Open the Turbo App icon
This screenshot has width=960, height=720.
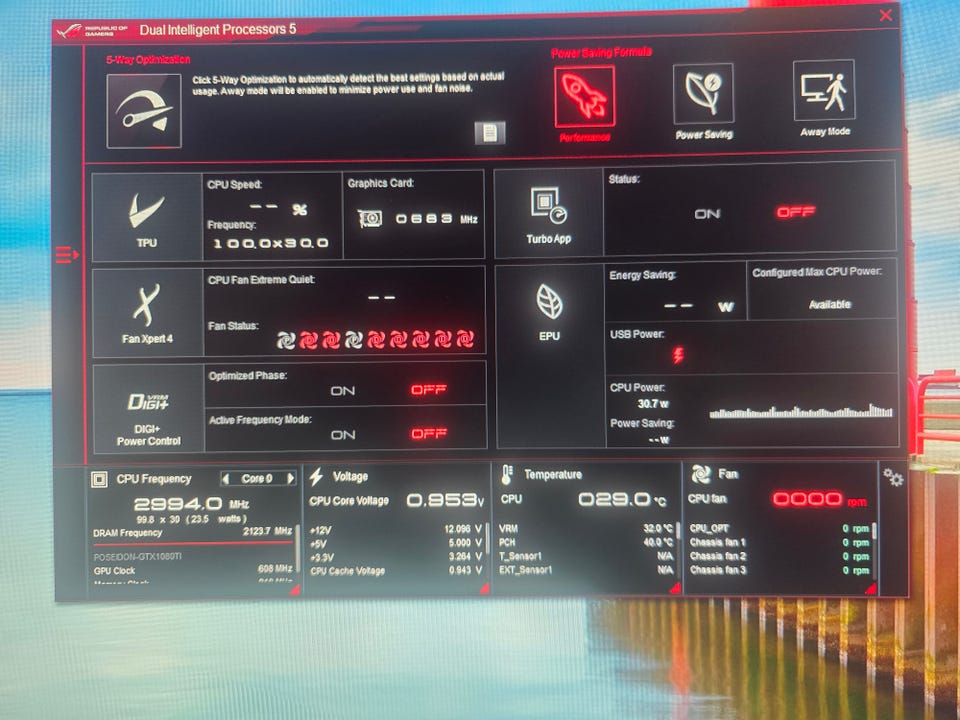[x=549, y=206]
